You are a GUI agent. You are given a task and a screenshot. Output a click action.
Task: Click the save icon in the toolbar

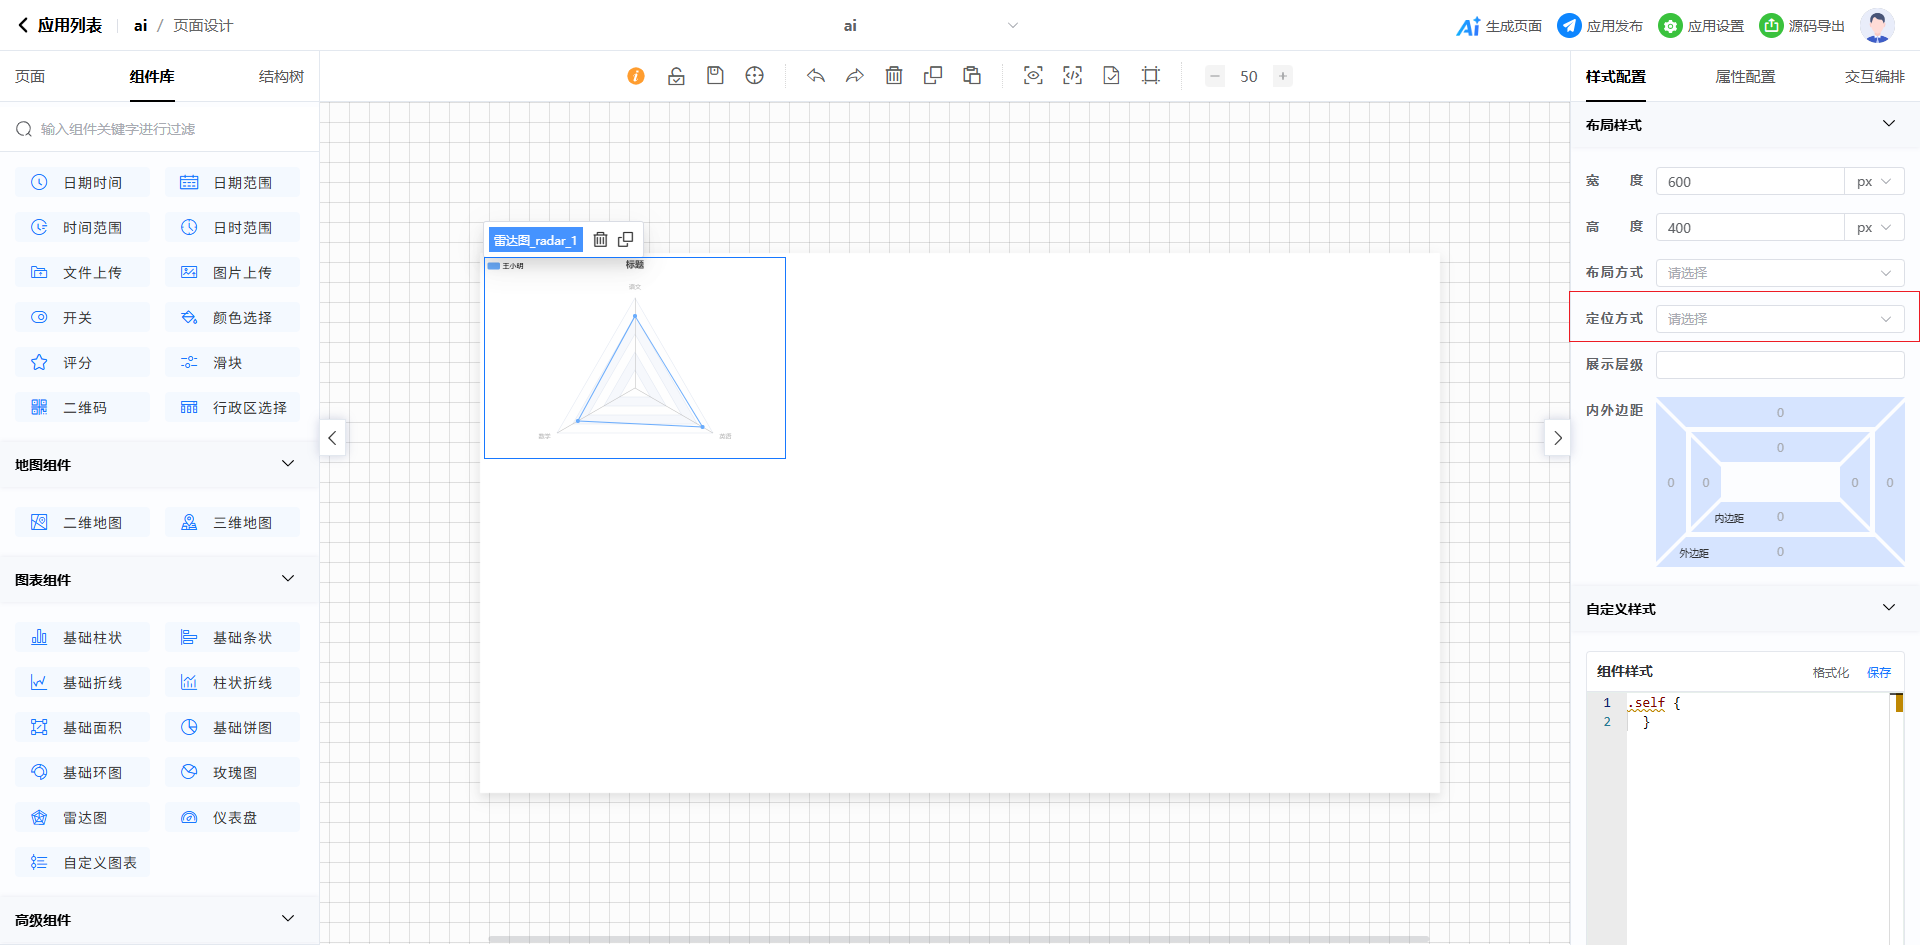715,76
